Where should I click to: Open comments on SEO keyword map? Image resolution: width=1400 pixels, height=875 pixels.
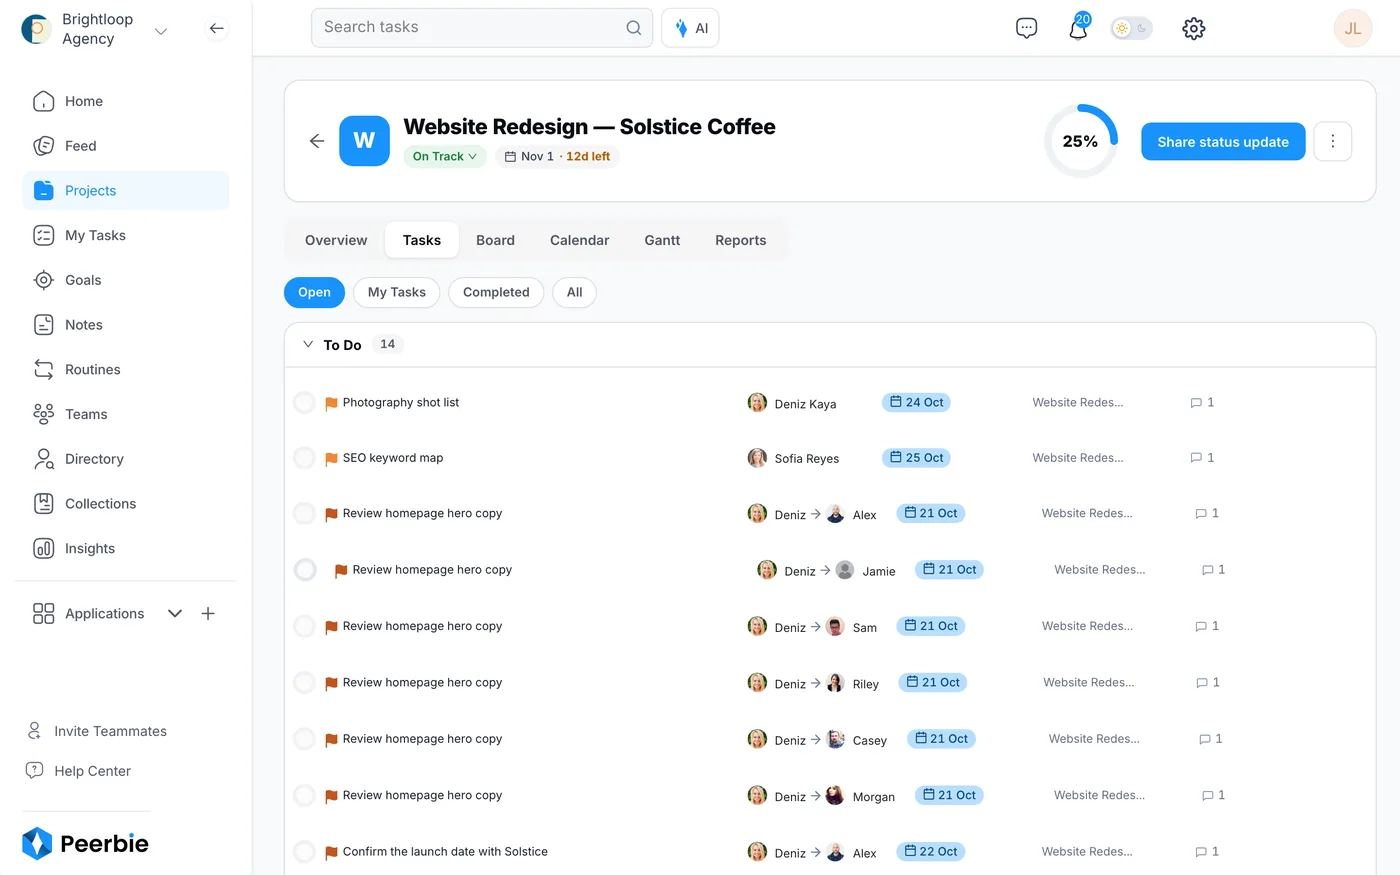(1202, 458)
